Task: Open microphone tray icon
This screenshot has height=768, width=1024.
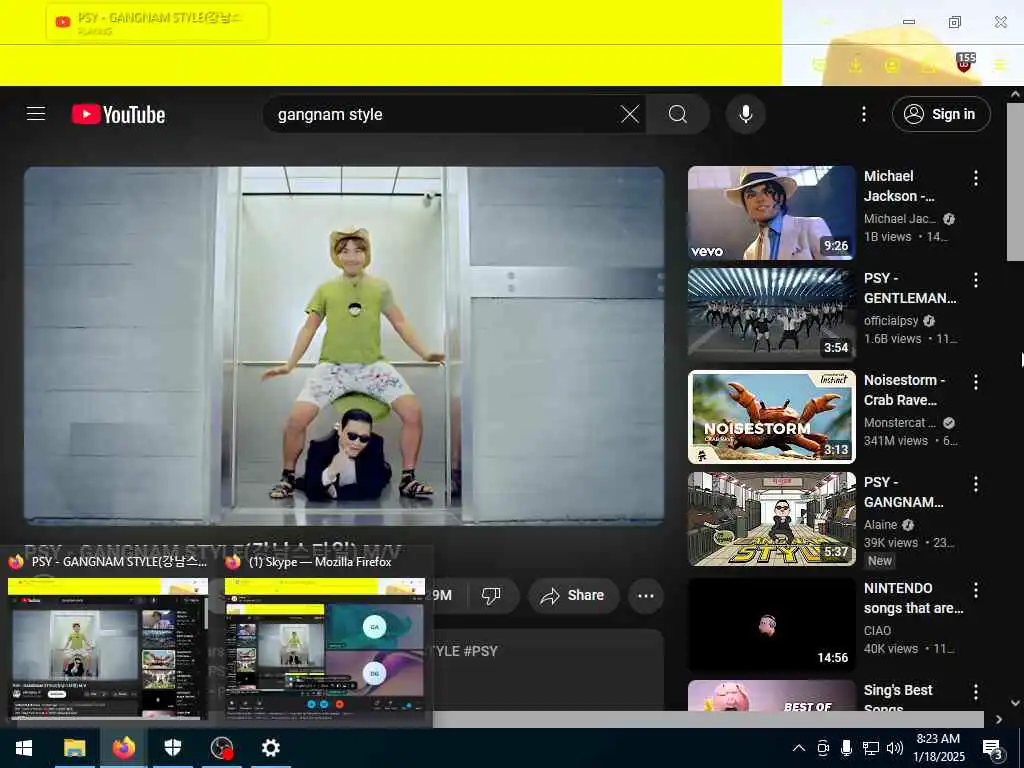Action: point(846,748)
